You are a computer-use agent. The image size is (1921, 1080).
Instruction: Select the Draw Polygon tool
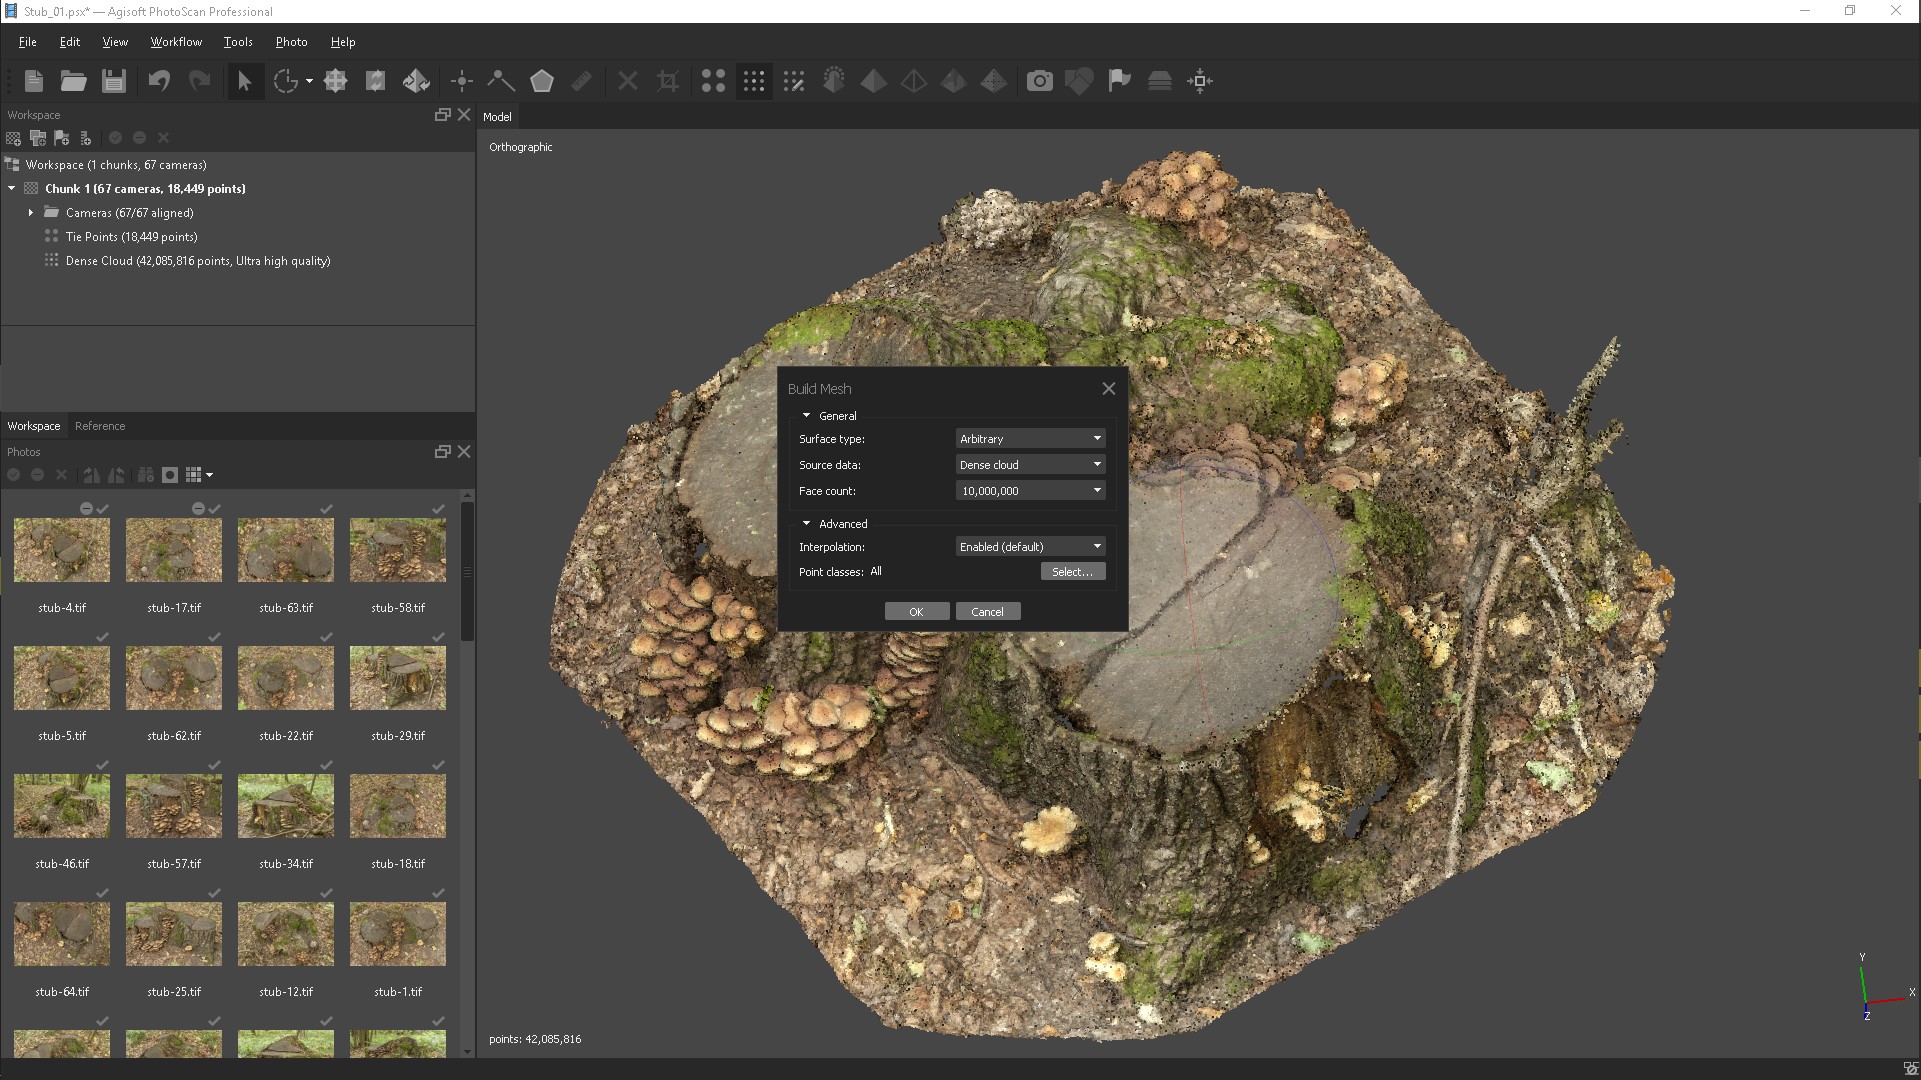[x=541, y=81]
